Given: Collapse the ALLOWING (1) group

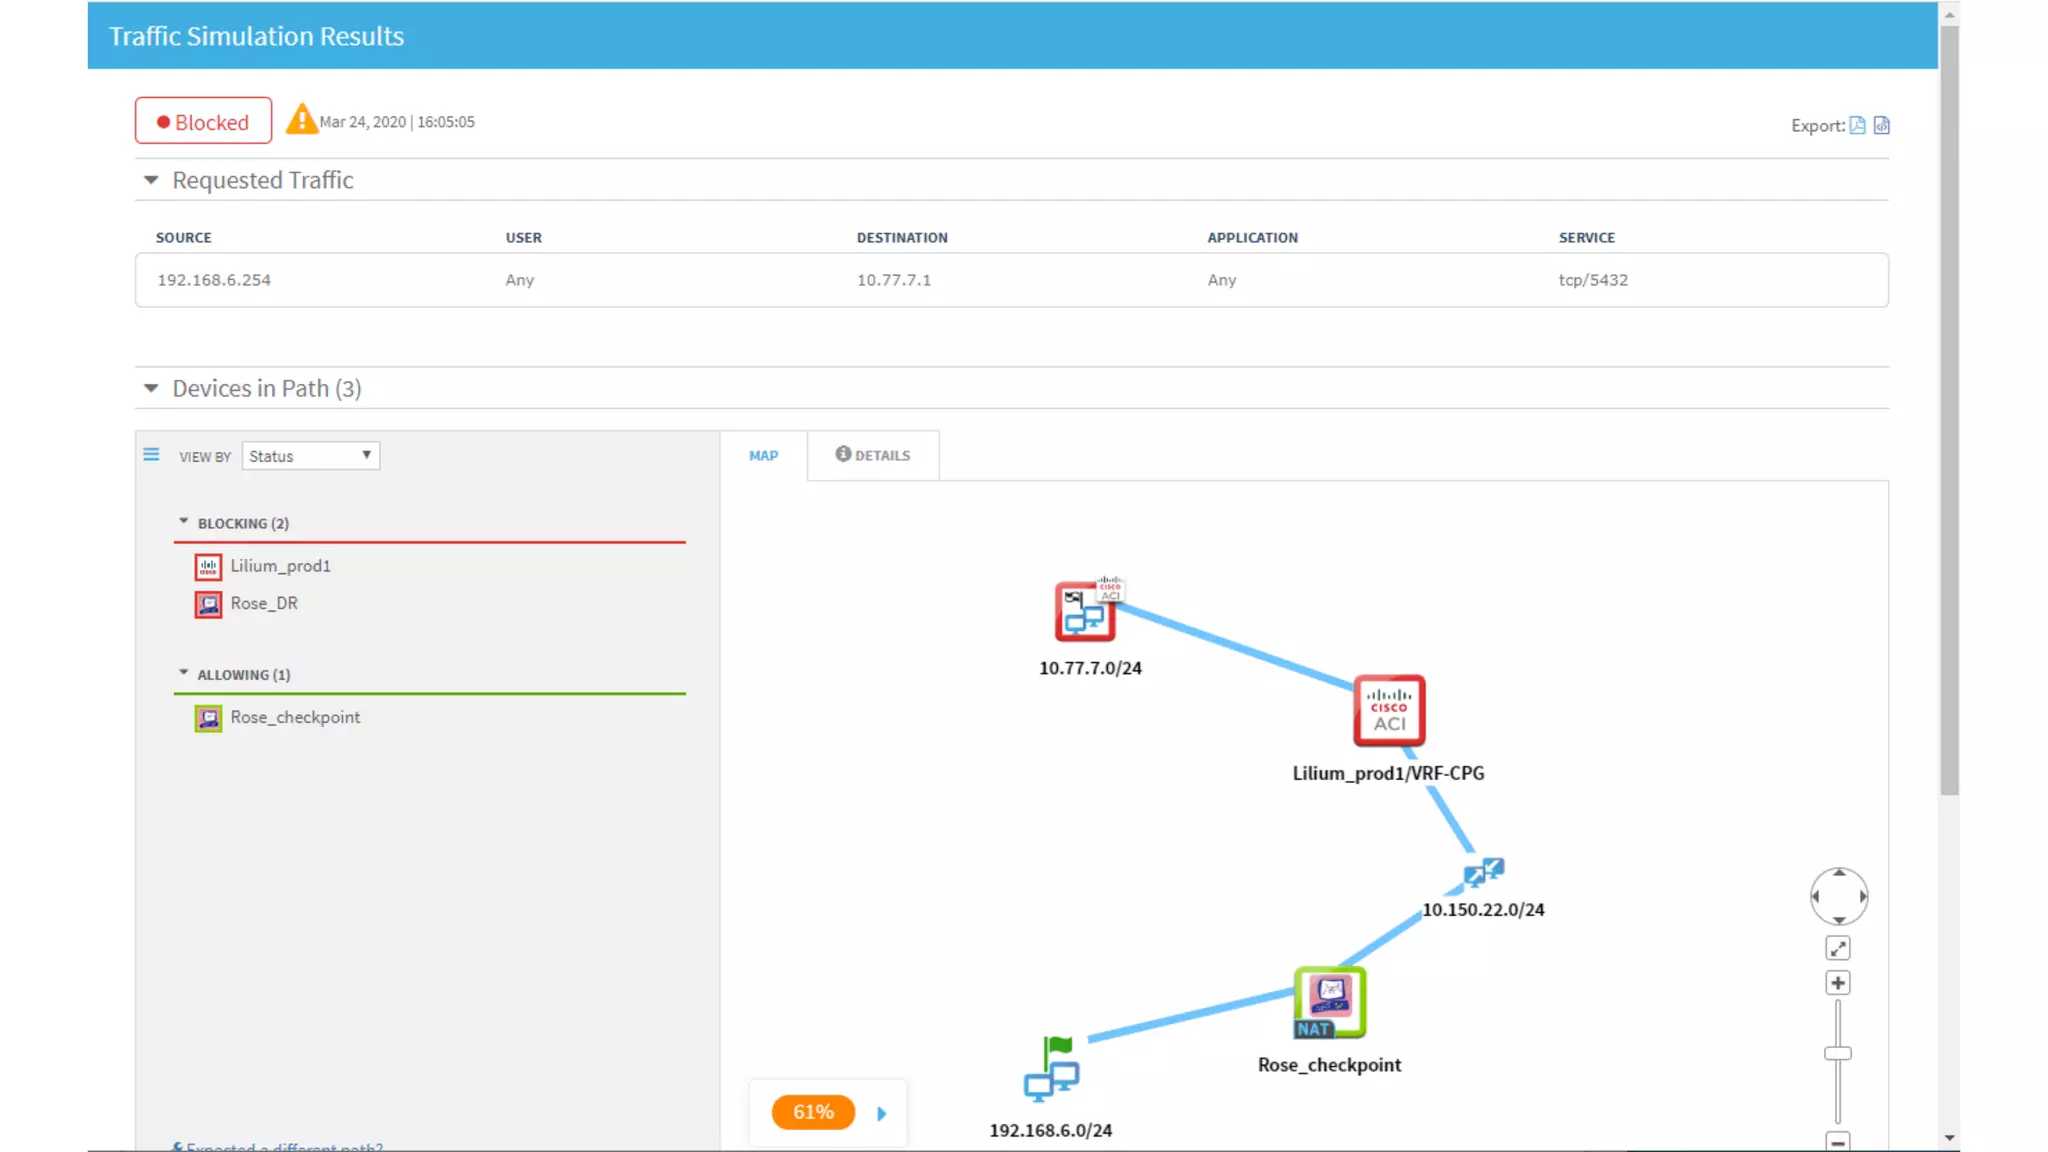Looking at the screenshot, I should click(183, 673).
